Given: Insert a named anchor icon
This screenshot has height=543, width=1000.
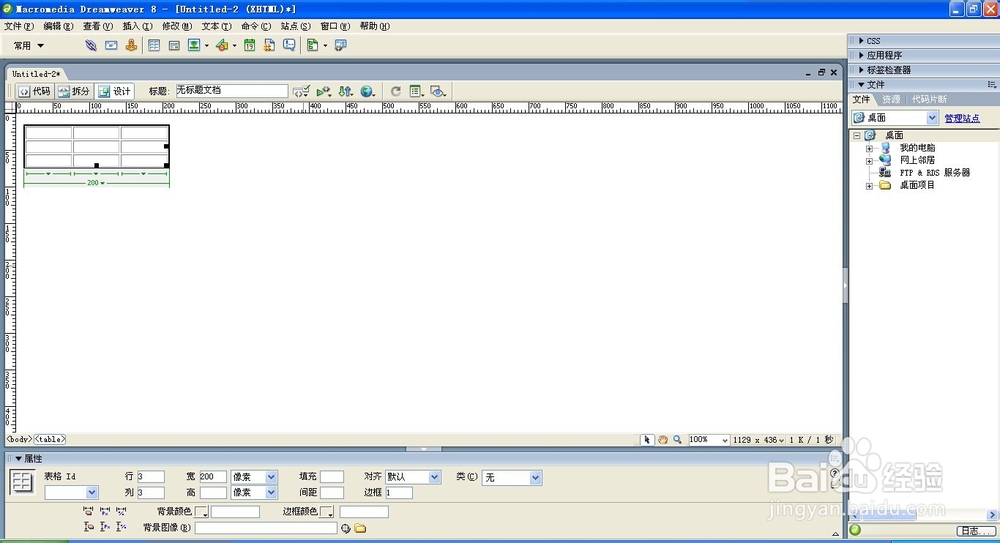Looking at the screenshot, I should pyautogui.click(x=131, y=45).
